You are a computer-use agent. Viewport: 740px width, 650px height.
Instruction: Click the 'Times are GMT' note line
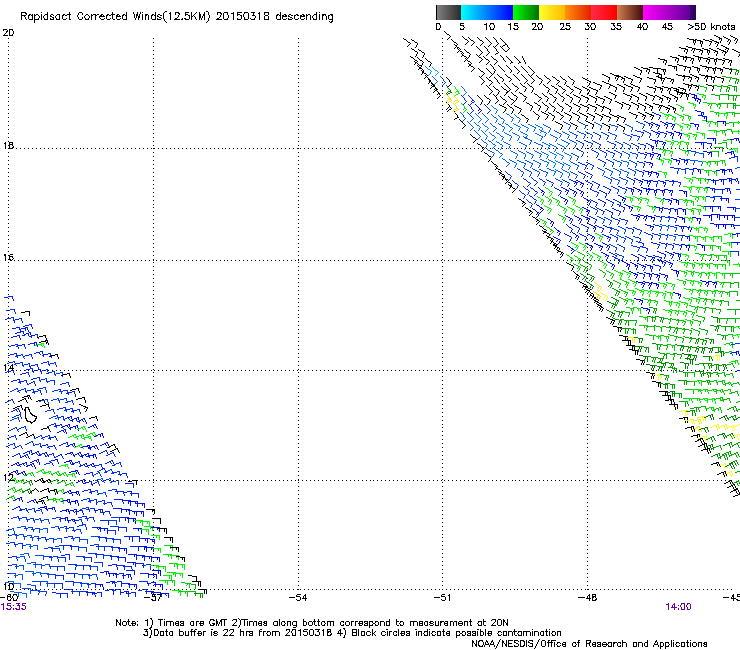(x=311, y=623)
